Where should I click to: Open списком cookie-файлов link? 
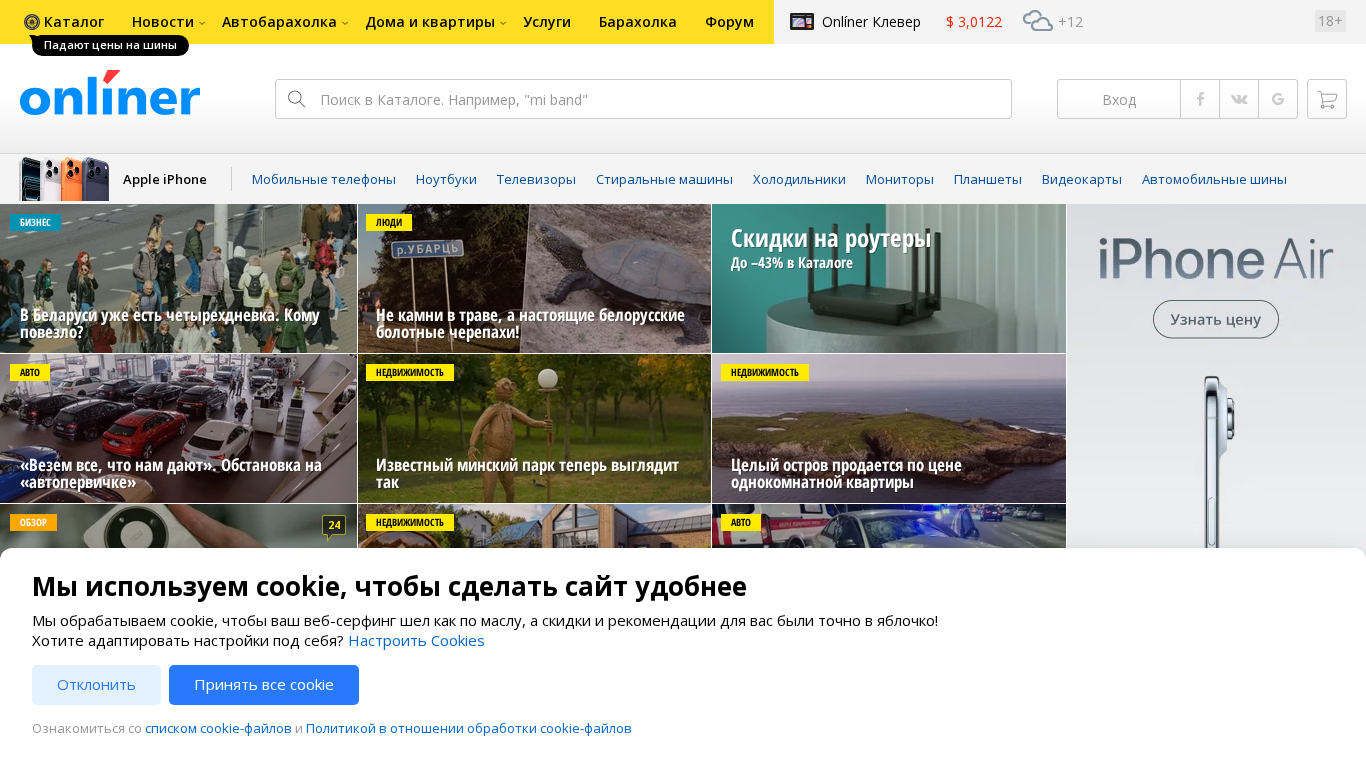pyautogui.click(x=218, y=729)
